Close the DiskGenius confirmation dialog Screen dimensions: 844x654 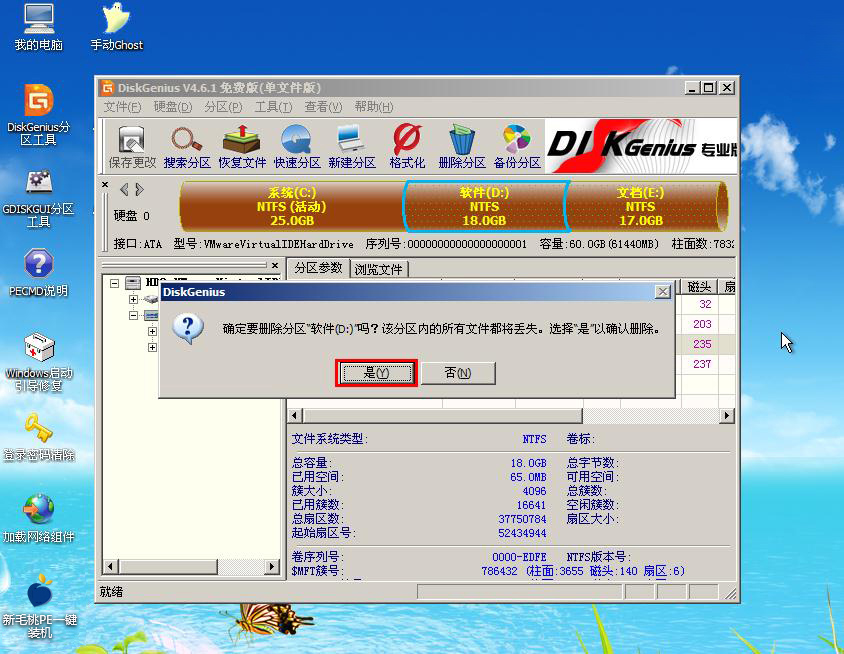pyautogui.click(x=663, y=292)
